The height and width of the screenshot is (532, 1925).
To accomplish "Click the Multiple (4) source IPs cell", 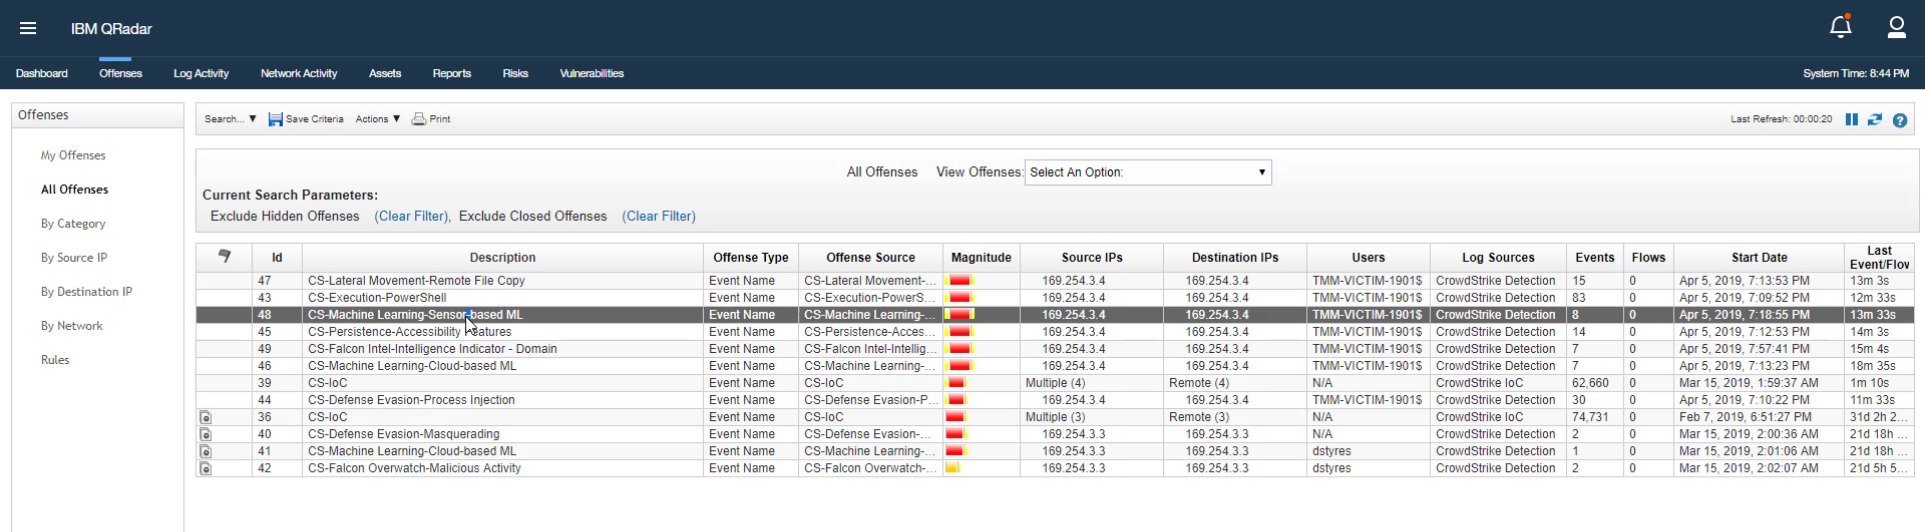I will (x=1055, y=383).
